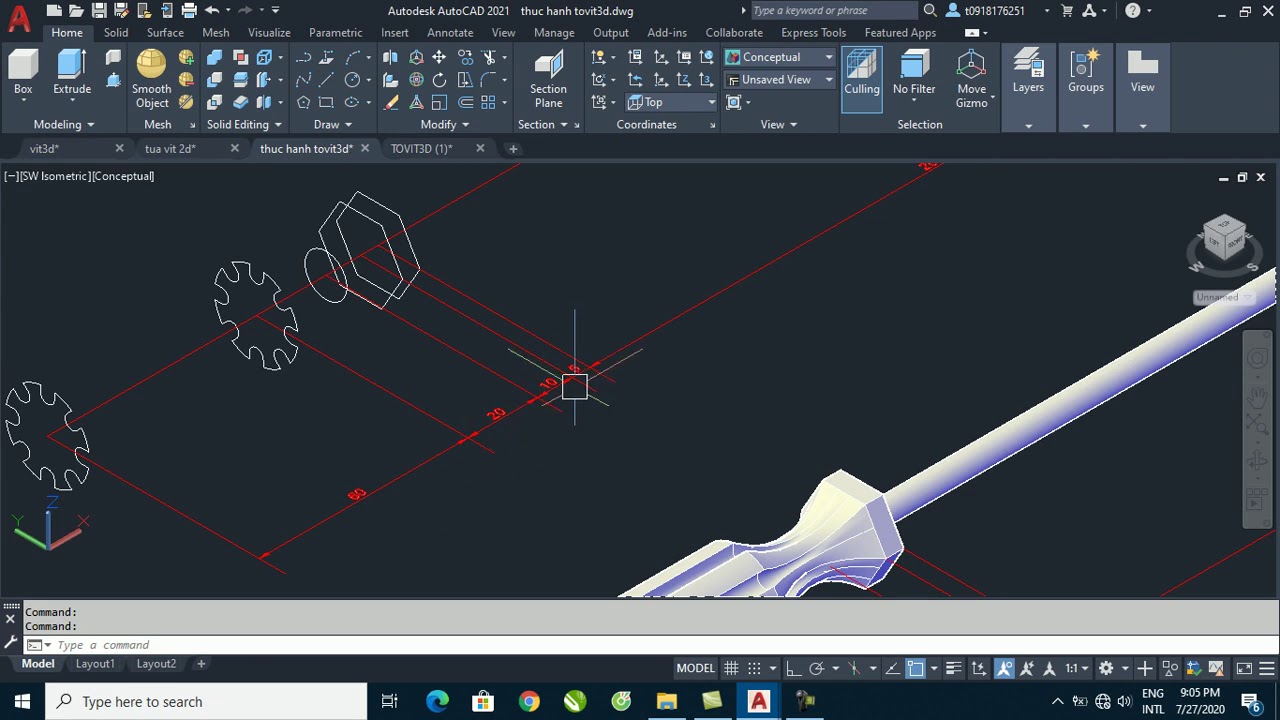Open the annotation scale 1:1 dropdown
The width and height of the screenshot is (1280, 720).
(x=1076, y=668)
